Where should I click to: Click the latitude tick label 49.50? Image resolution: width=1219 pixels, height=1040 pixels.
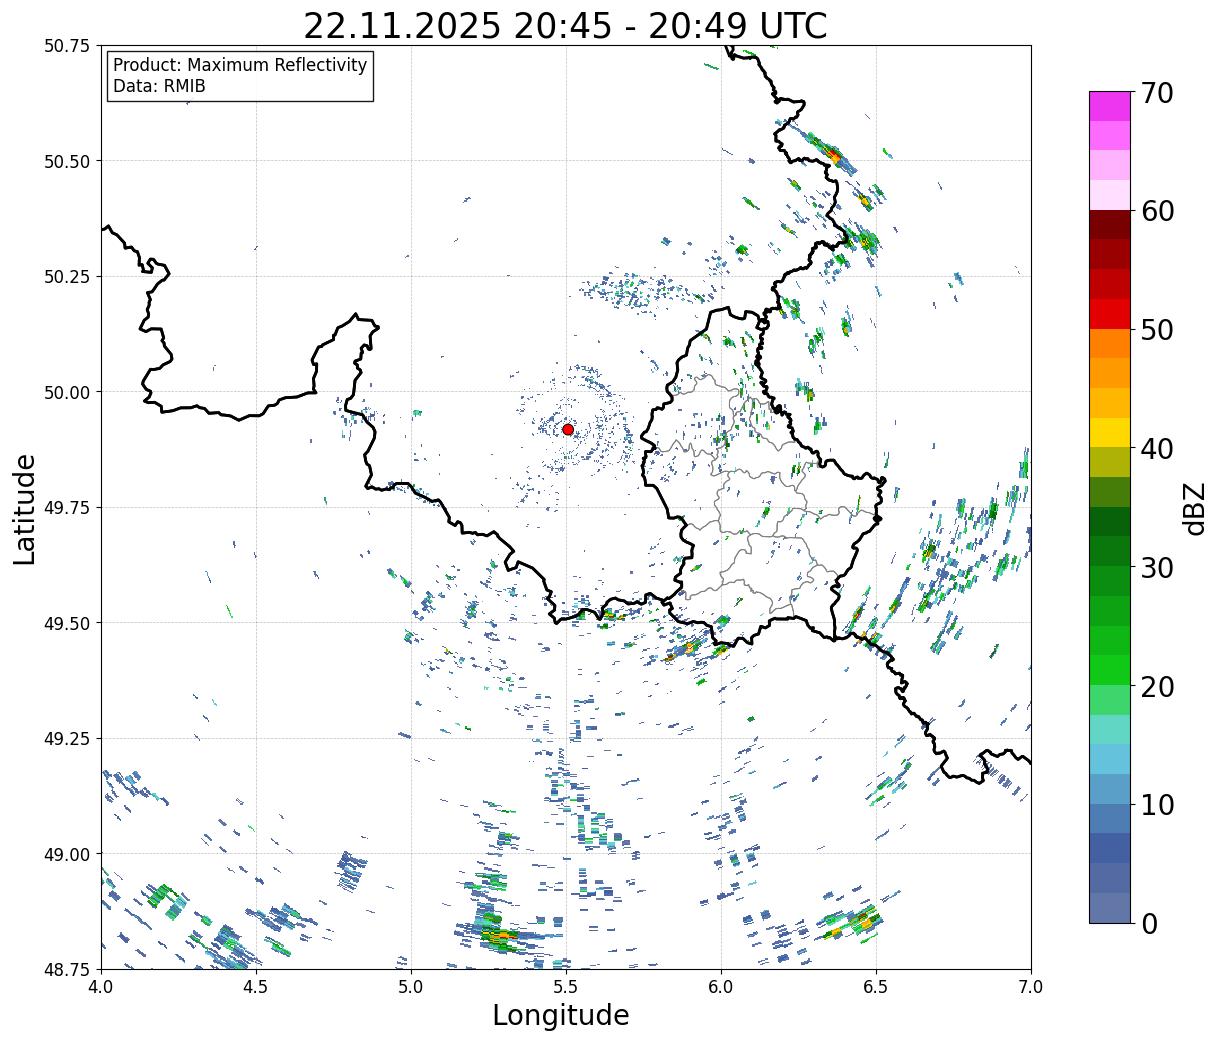tap(67, 623)
